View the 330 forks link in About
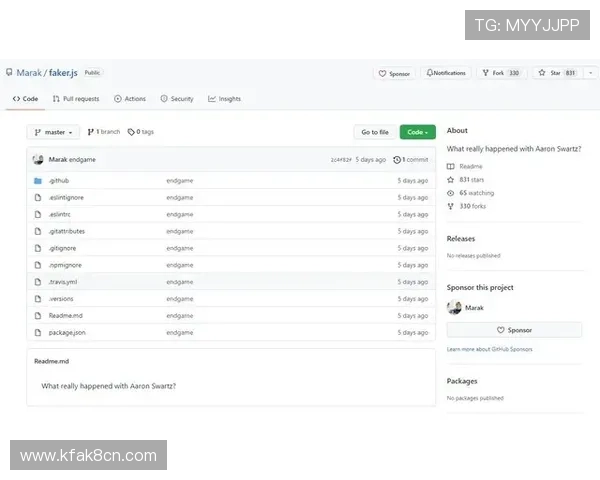This screenshot has width=600, height=480. [473, 206]
